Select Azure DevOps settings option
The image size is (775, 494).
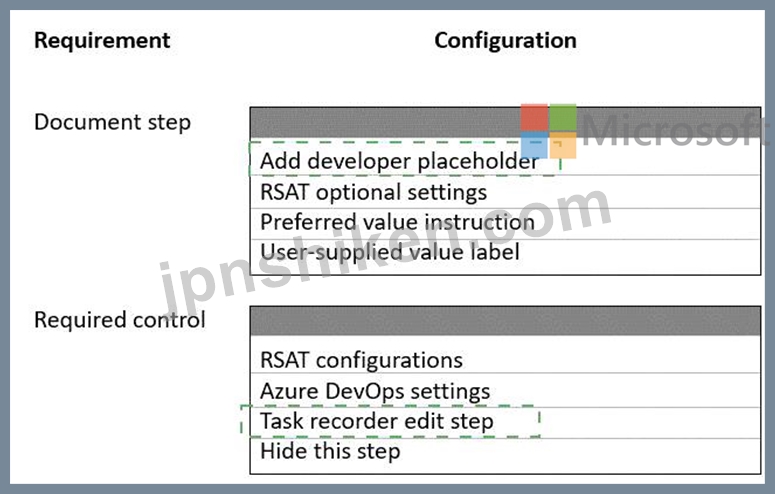pyautogui.click(x=505, y=390)
